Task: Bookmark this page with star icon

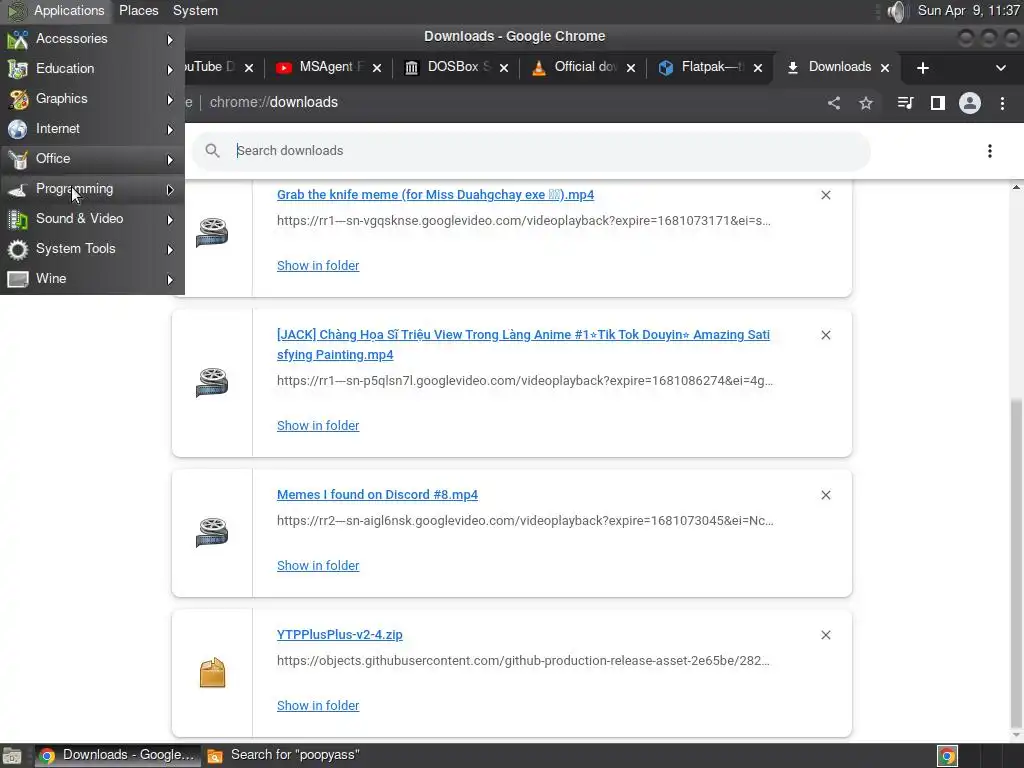Action: coord(866,103)
